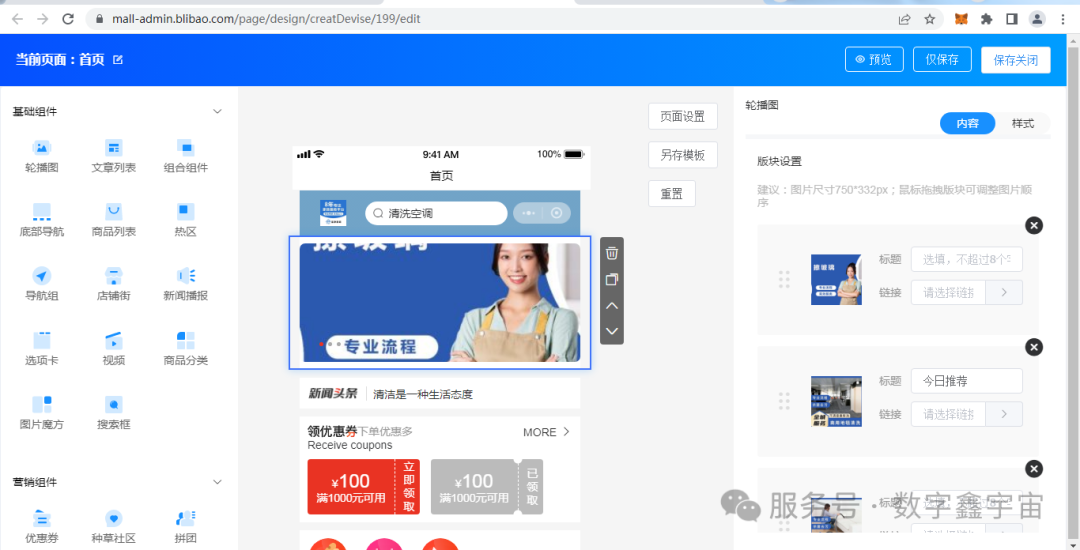Add the 热区 hotspot component
The height and width of the screenshot is (550, 1080).
pyautogui.click(x=185, y=220)
